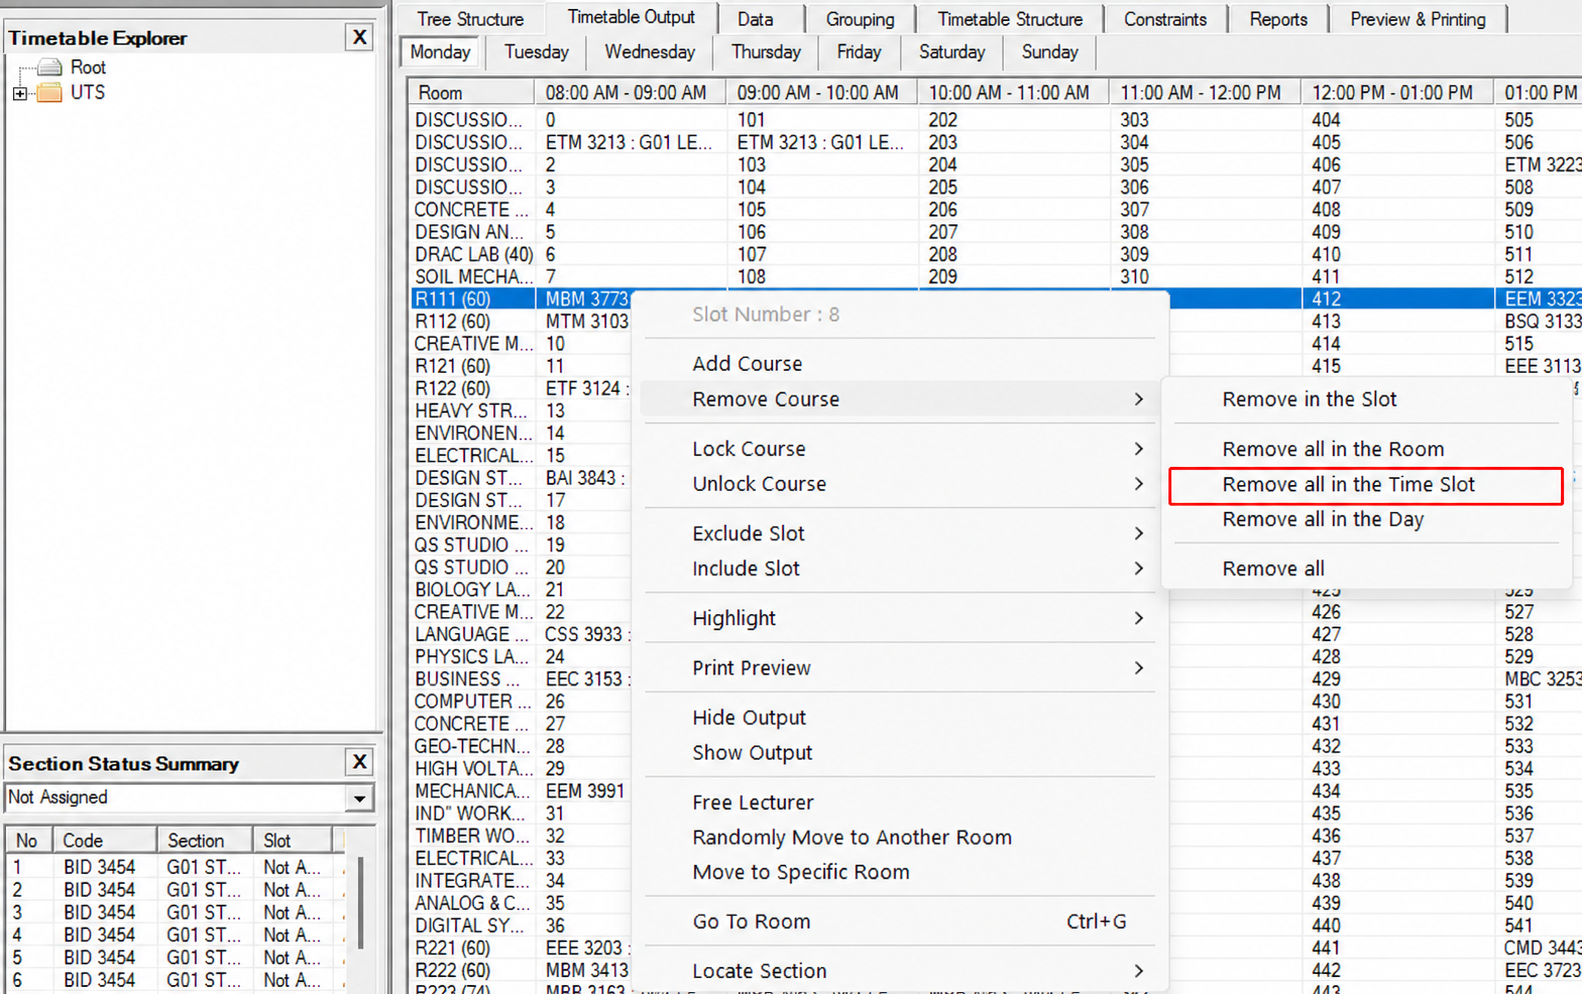1582x994 pixels.
Task: Switch to the Grouping tab
Action: click(860, 19)
